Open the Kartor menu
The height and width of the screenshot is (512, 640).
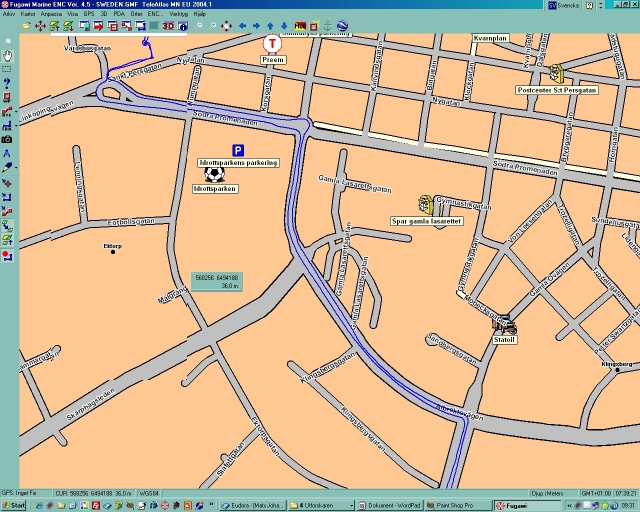pyautogui.click(x=28, y=14)
